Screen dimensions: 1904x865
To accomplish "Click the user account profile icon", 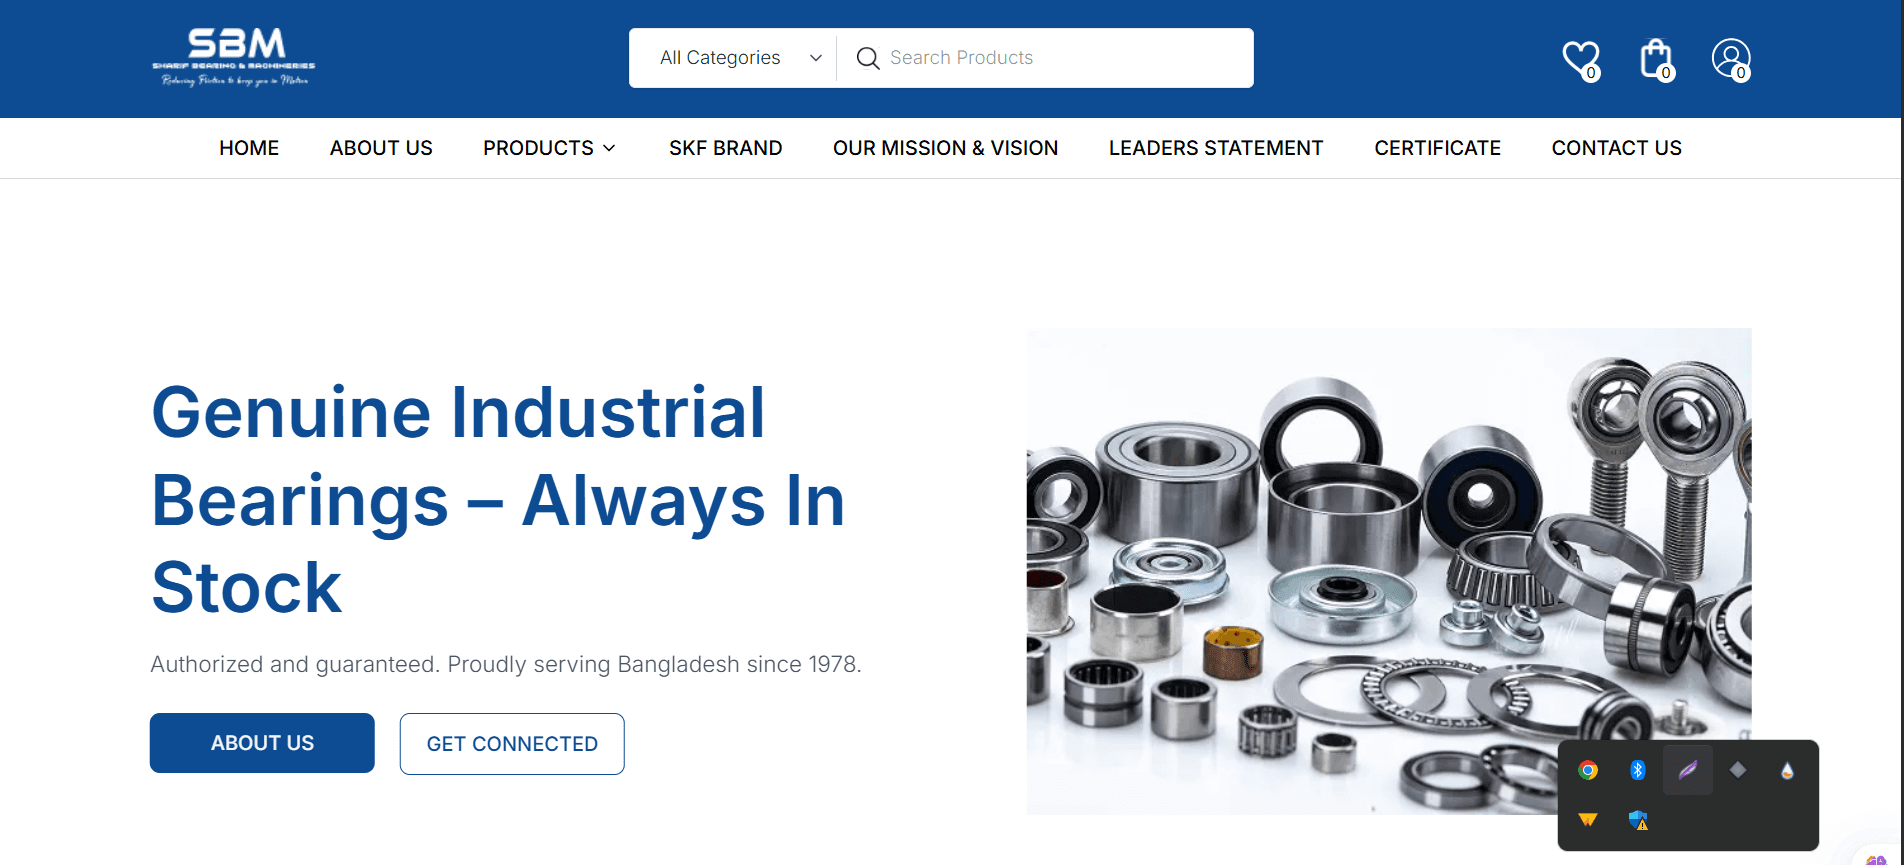I will [x=1731, y=59].
